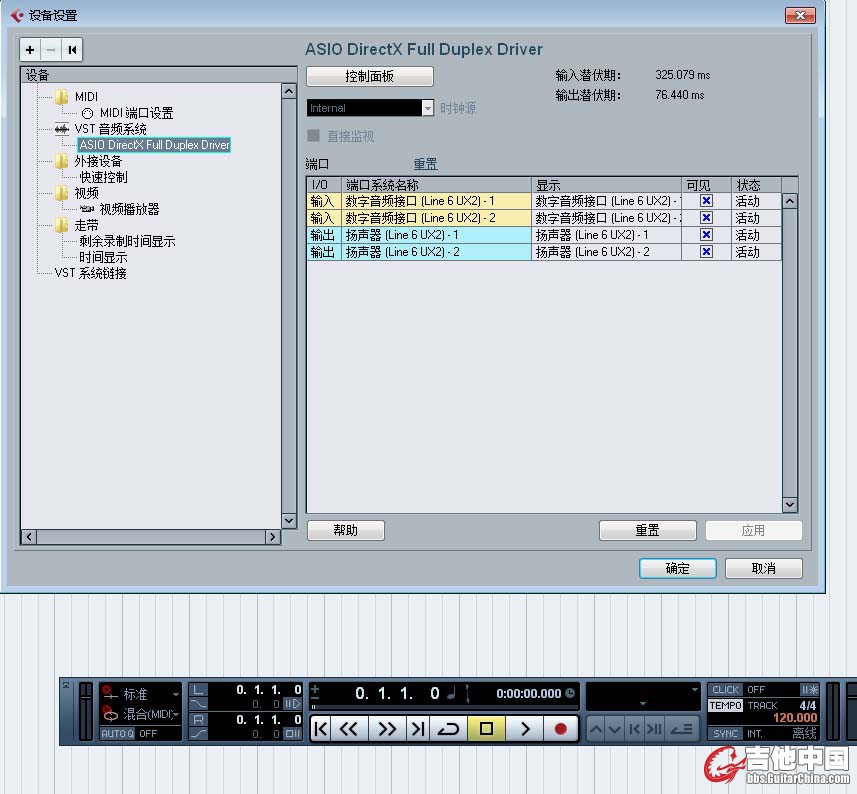Screen dimensions: 857x794
Task: Confirm with the 确定 button
Action: tap(678, 568)
